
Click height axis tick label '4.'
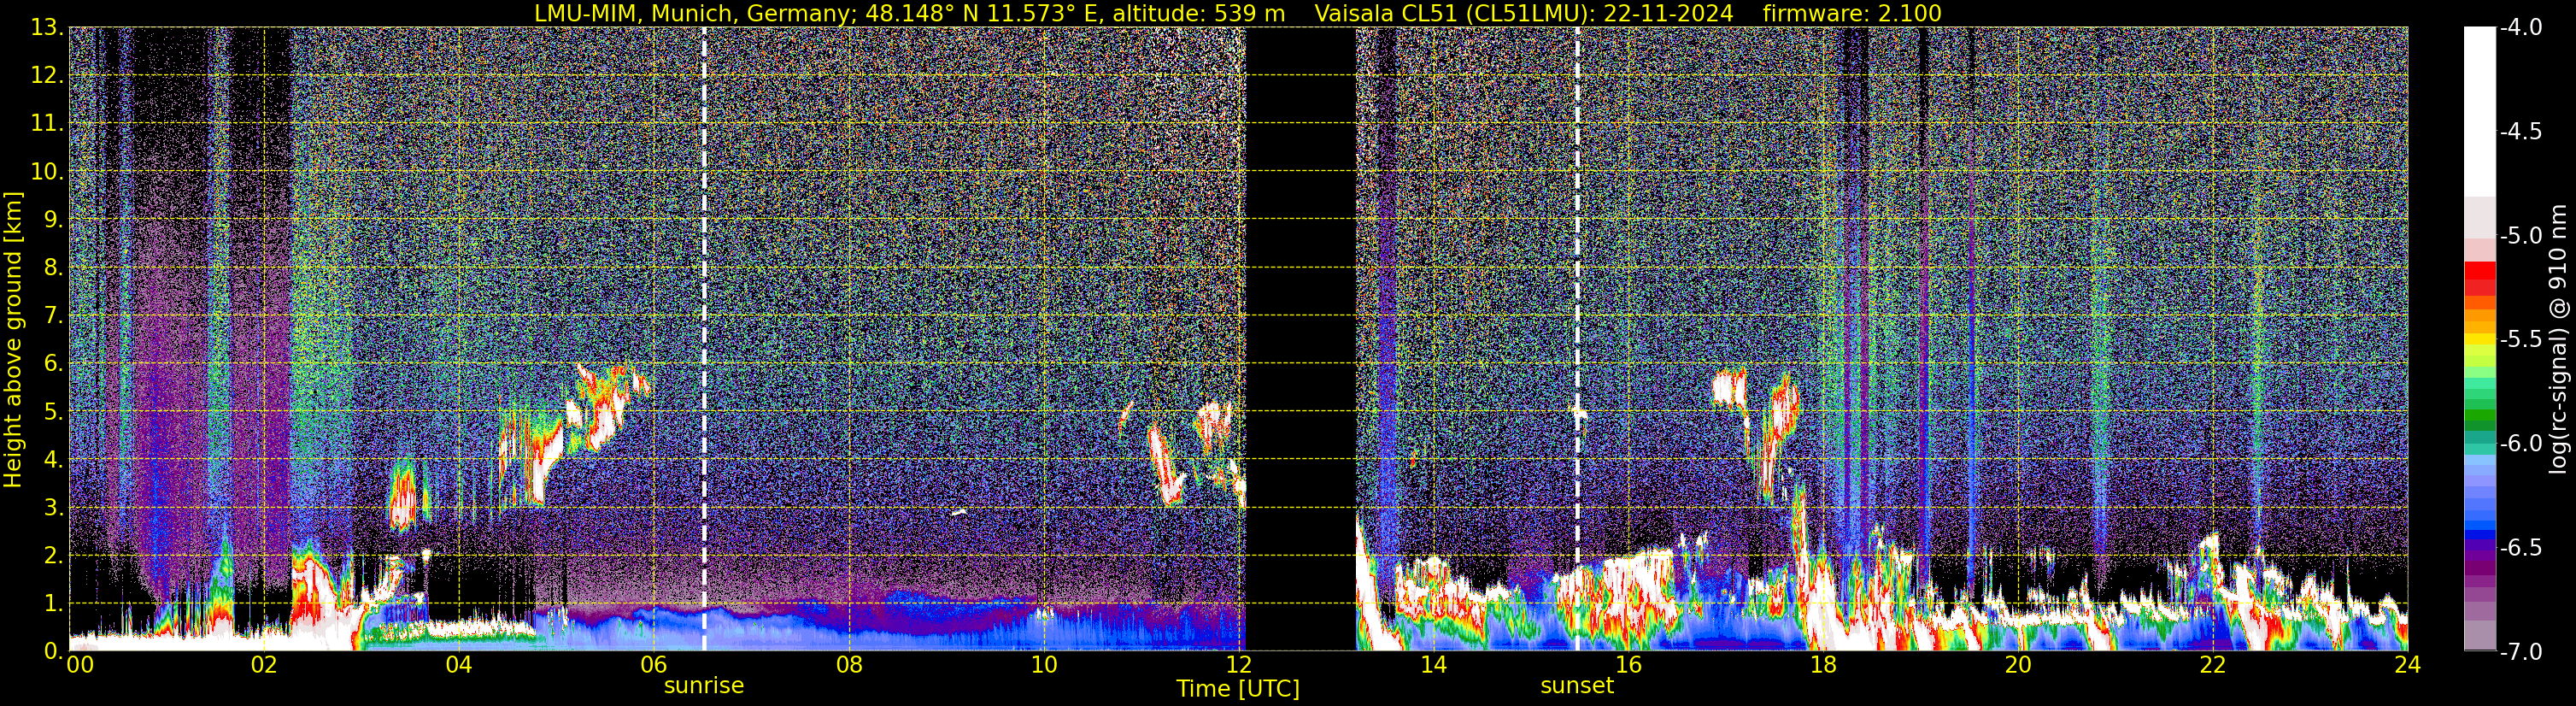(x=53, y=460)
